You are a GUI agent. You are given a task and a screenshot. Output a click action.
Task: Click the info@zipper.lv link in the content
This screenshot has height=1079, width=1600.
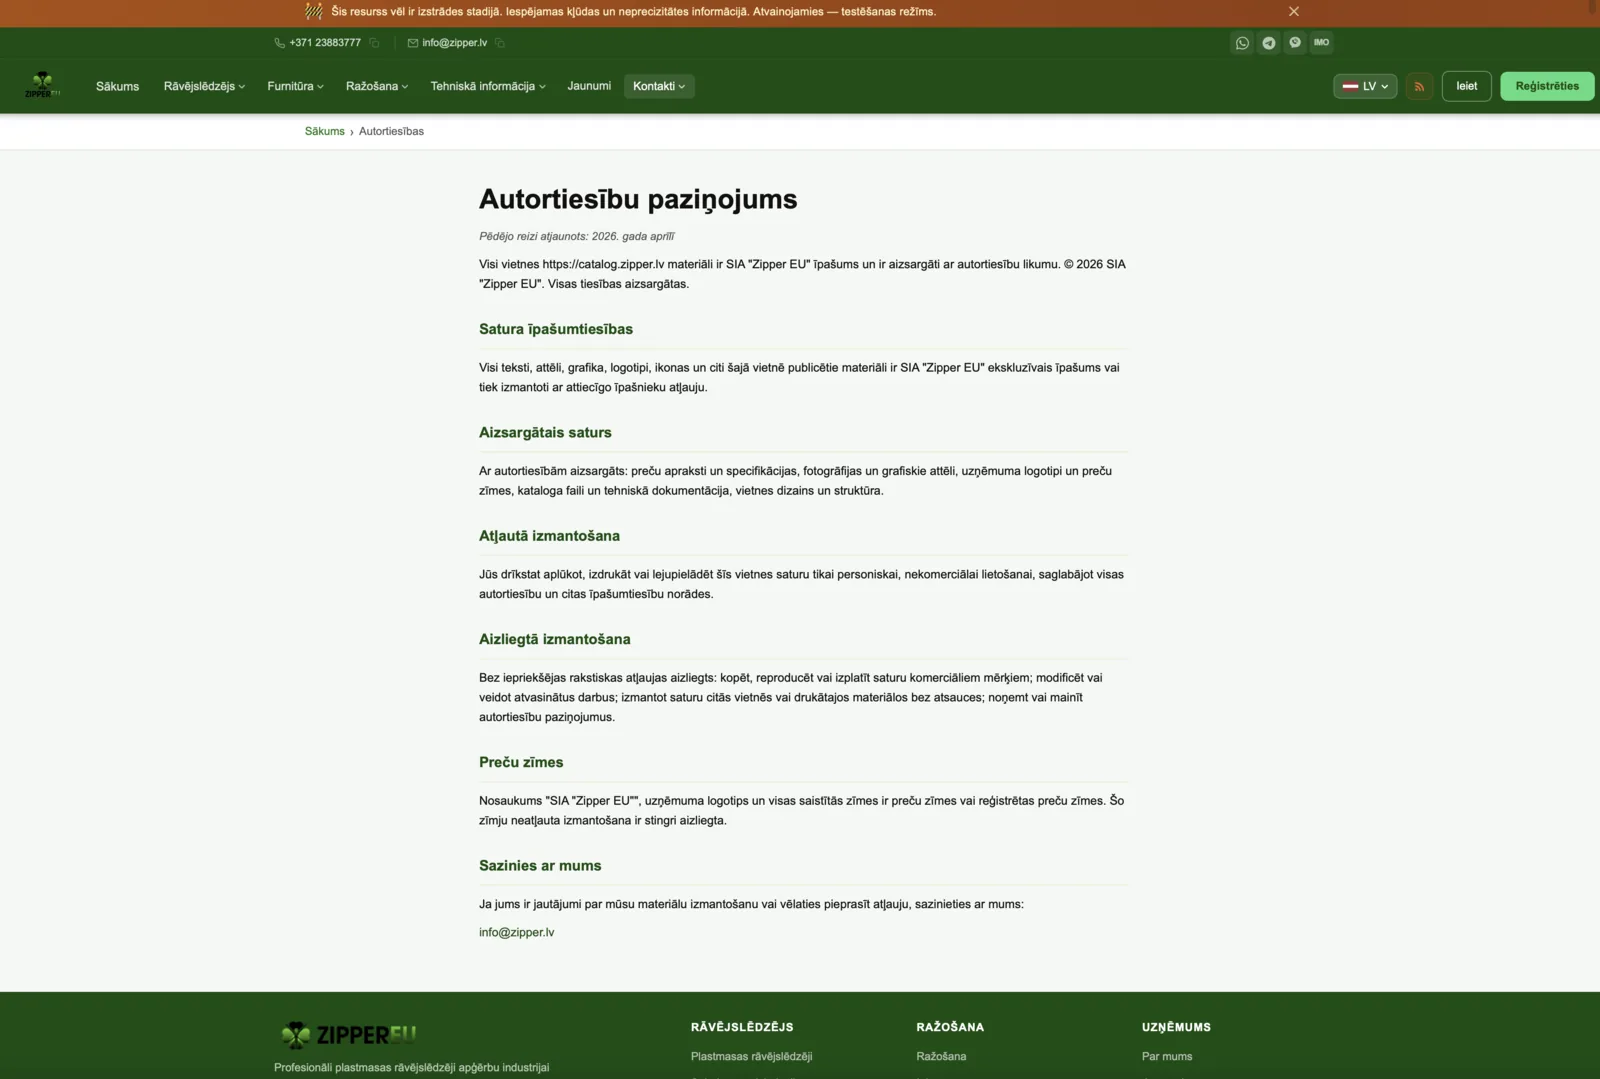[516, 932]
